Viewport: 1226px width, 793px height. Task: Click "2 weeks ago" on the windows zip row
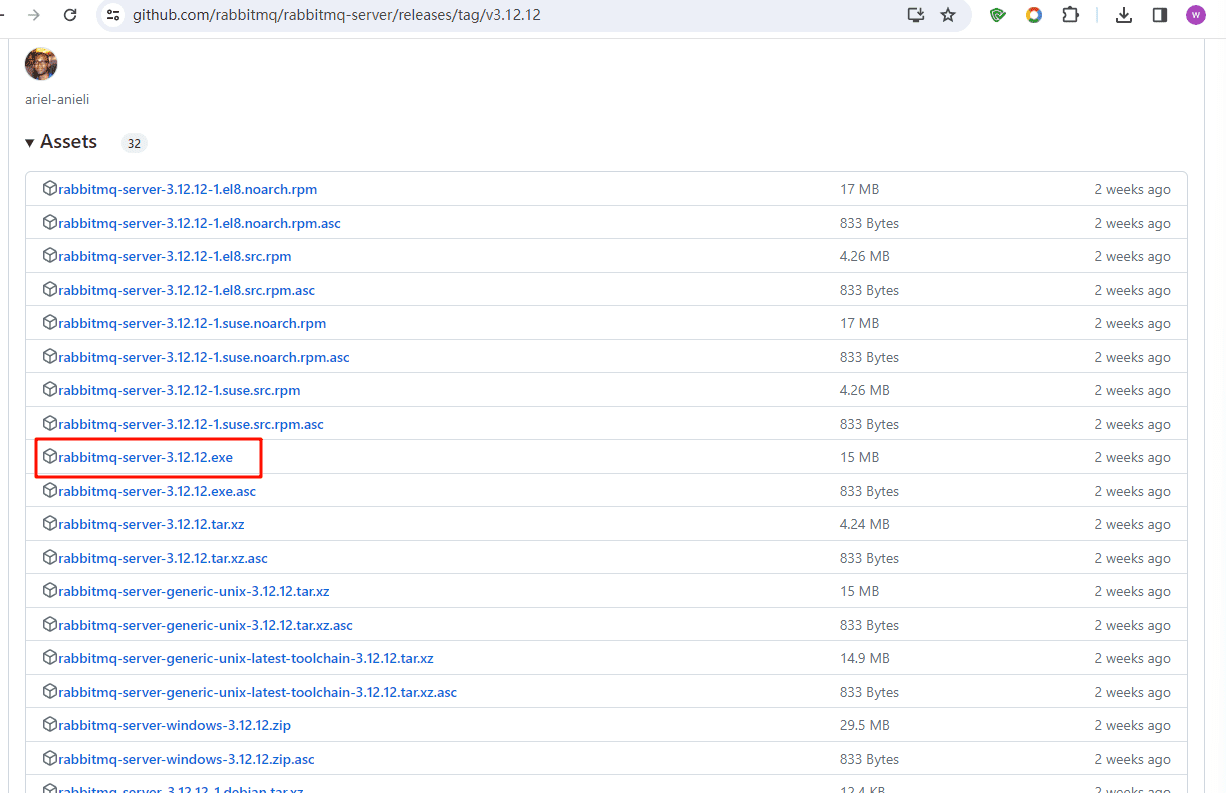pos(1132,725)
